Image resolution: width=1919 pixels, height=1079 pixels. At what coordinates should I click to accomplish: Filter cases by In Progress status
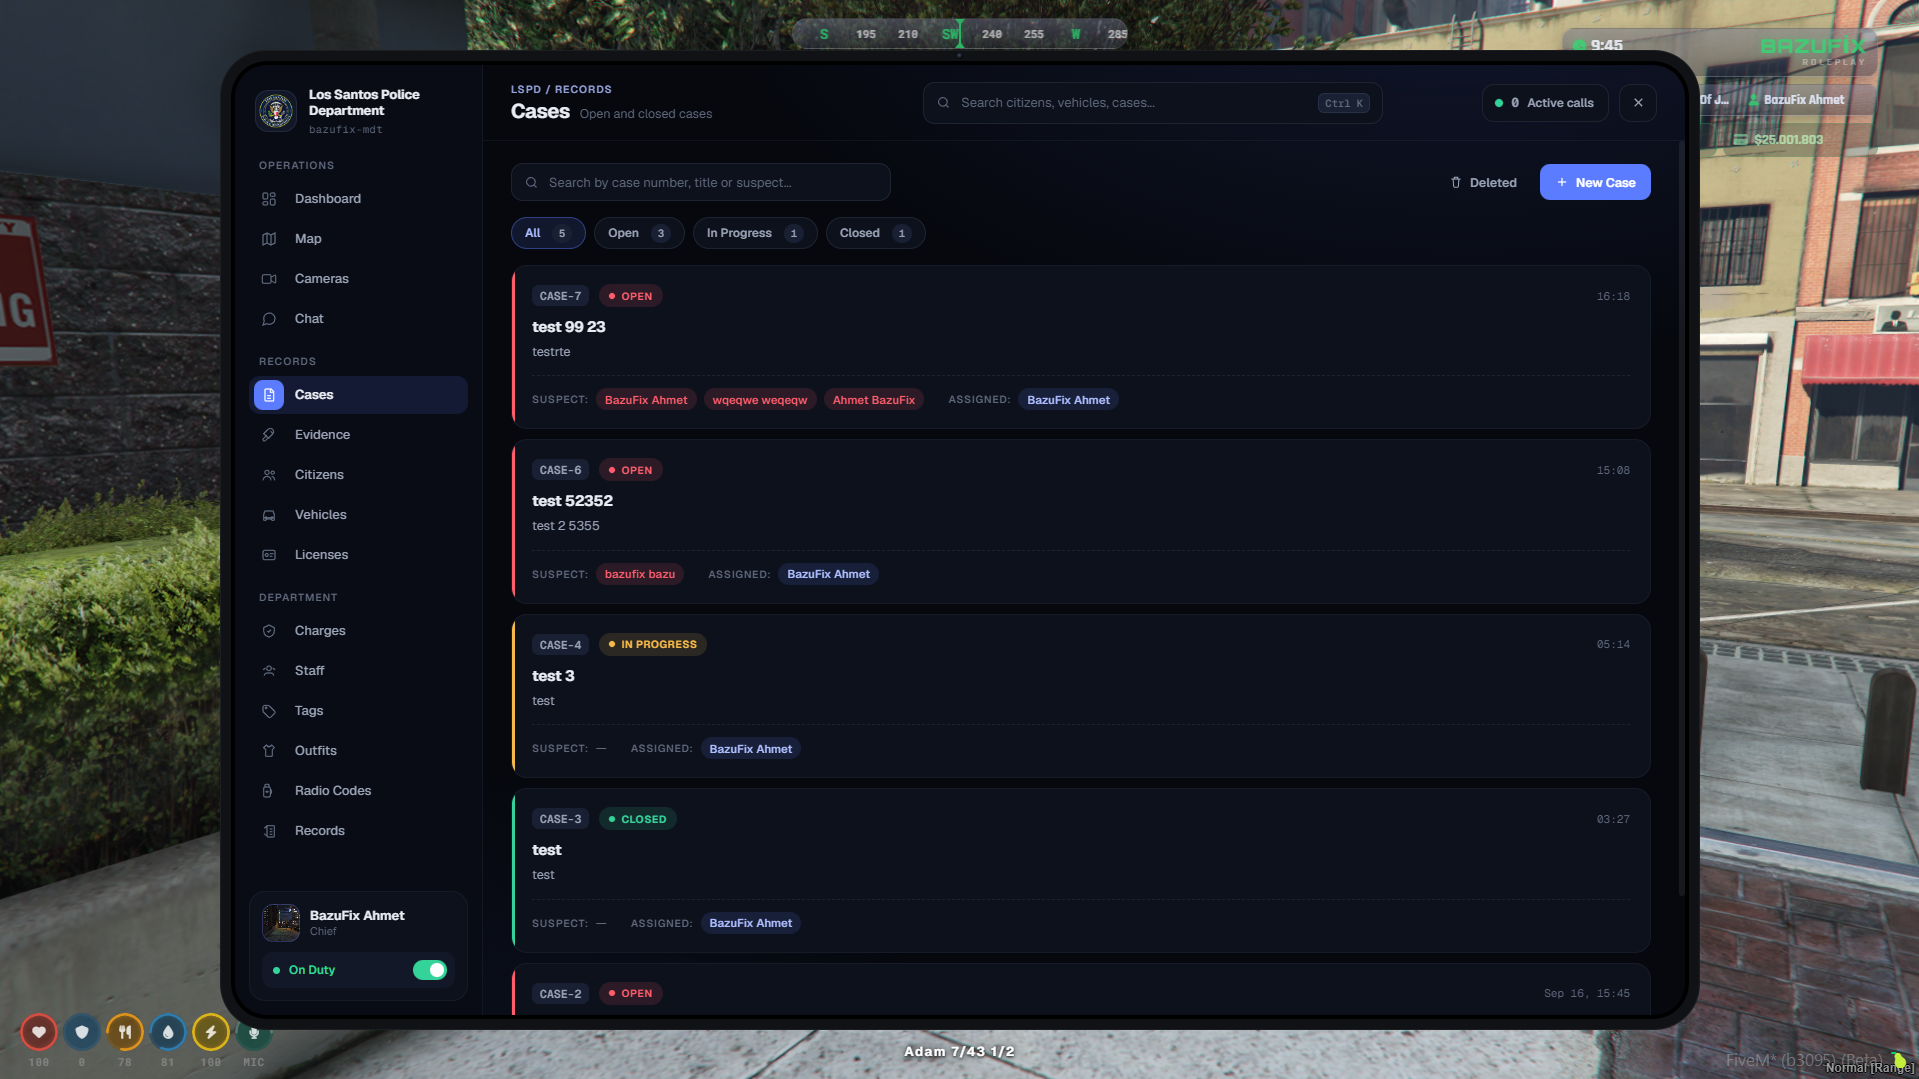(x=755, y=233)
